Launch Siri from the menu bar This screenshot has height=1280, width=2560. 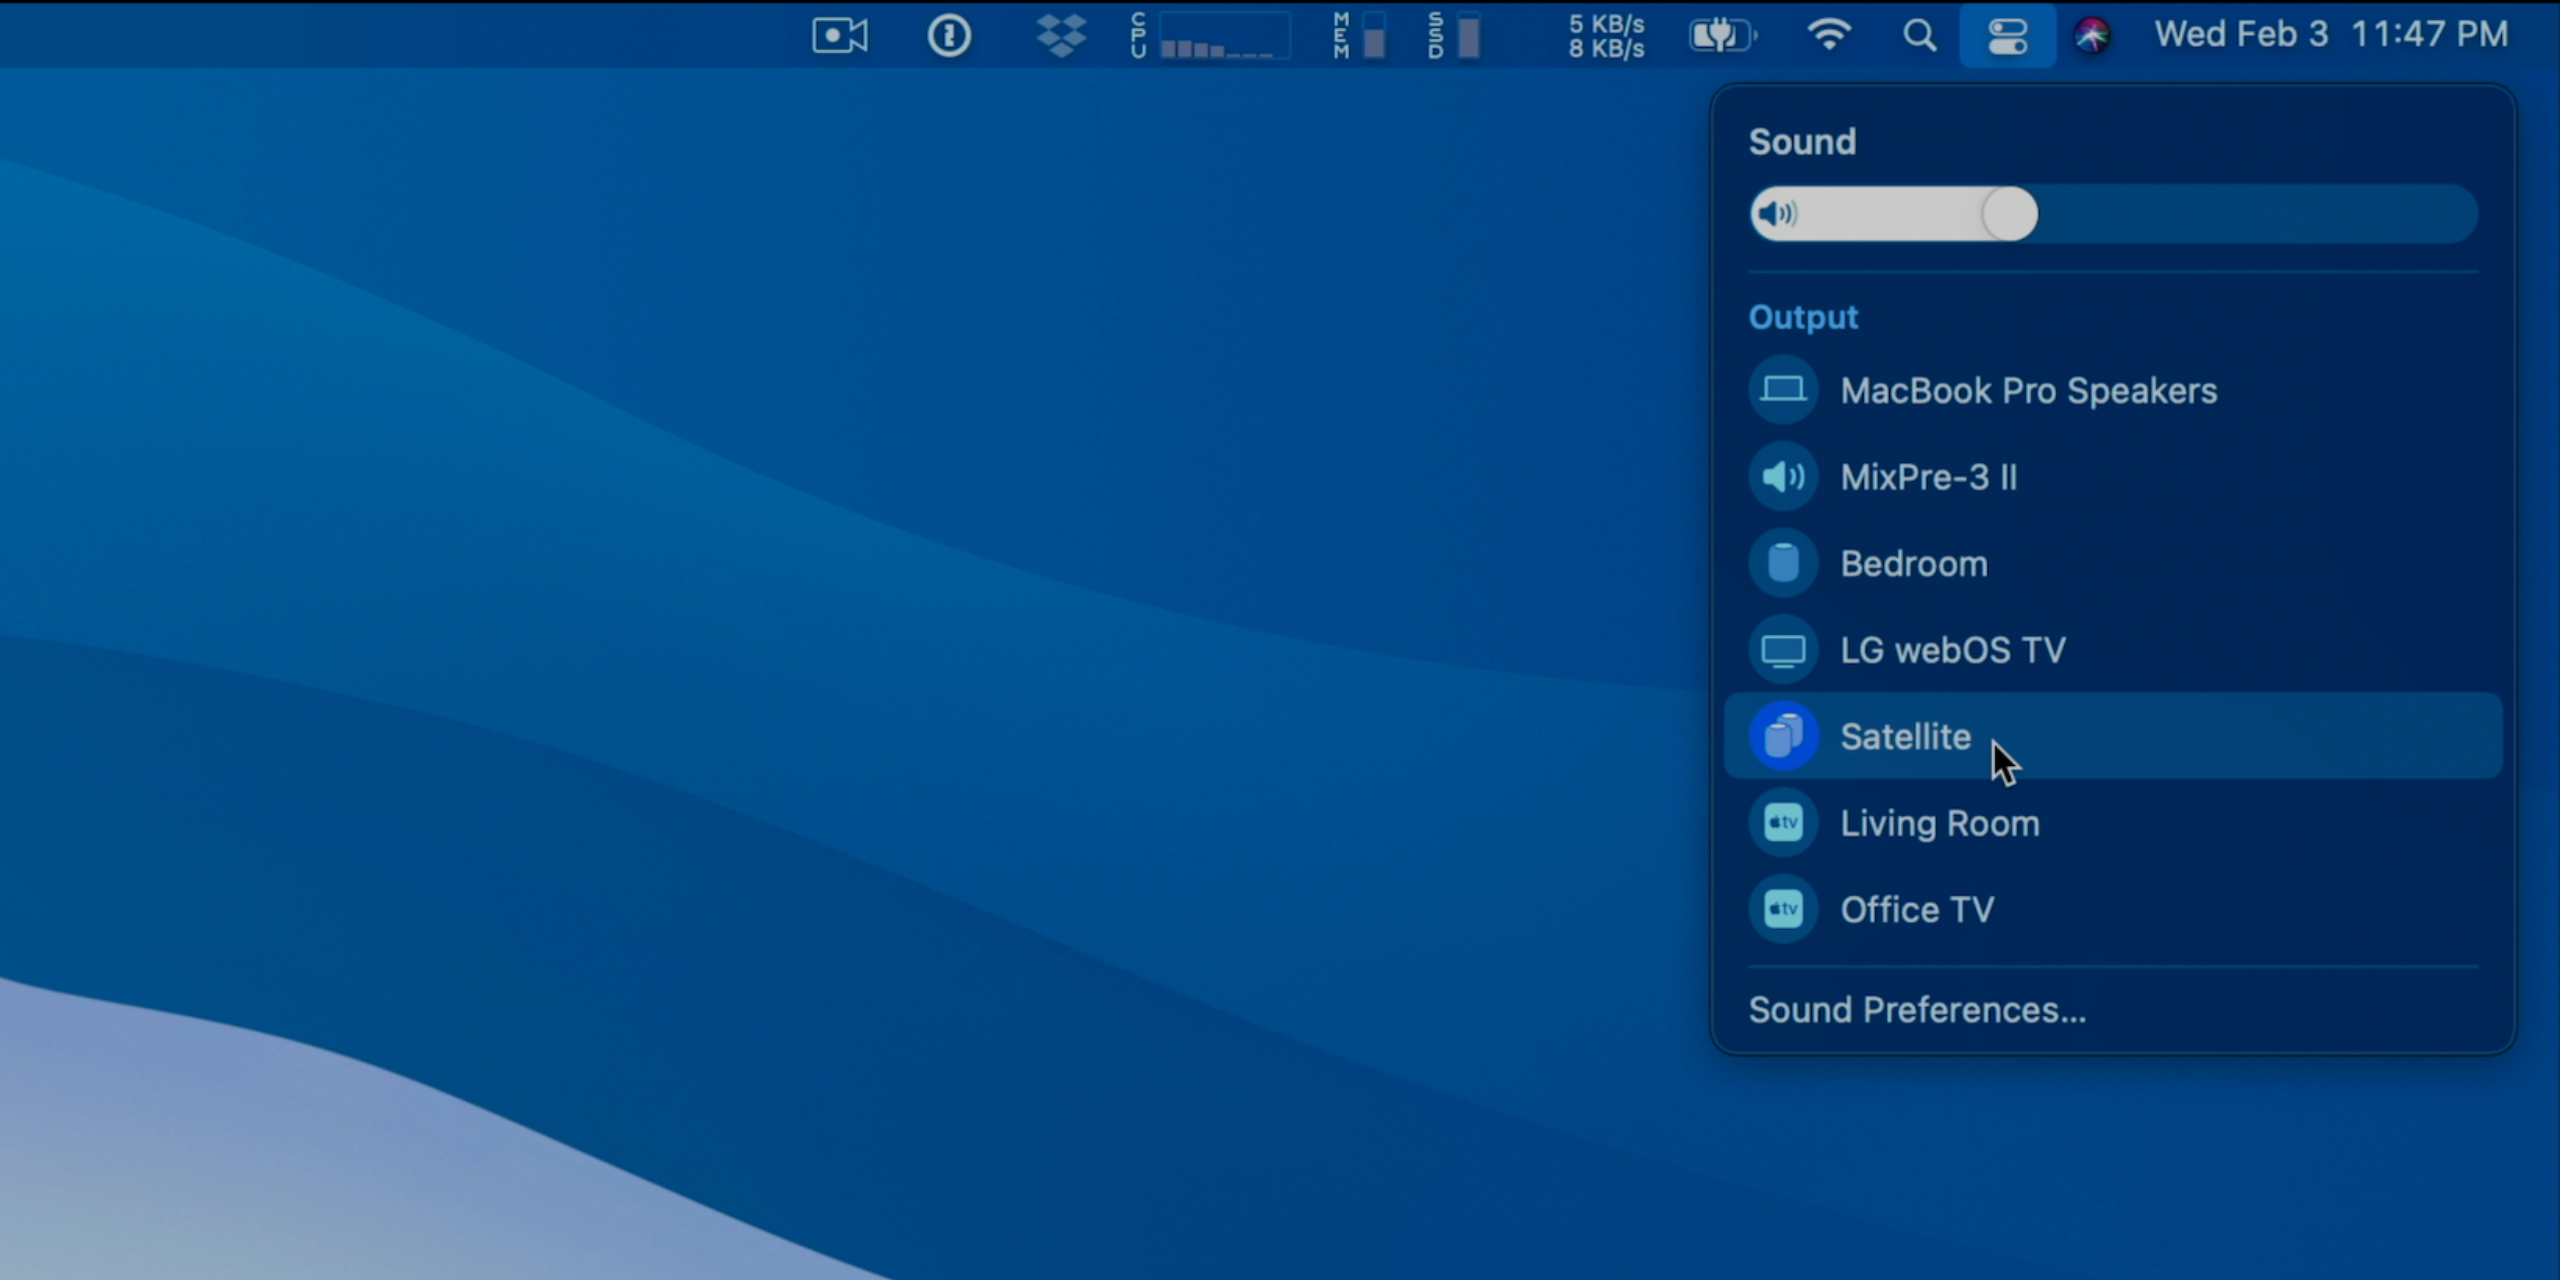(2091, 36)
